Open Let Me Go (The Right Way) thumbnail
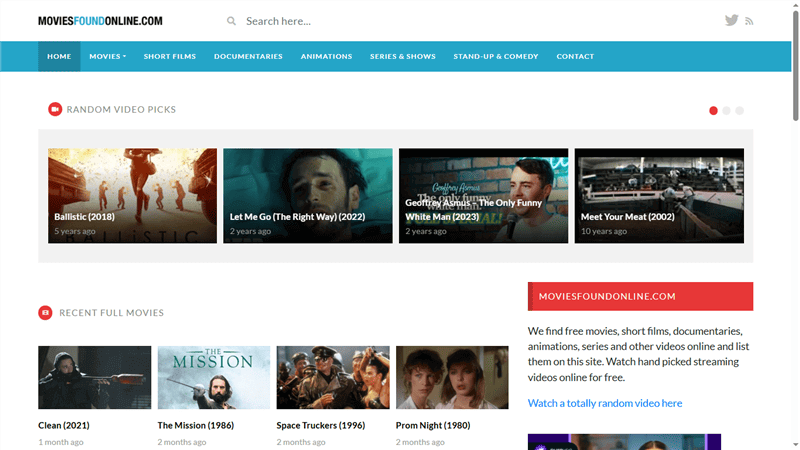 (308, 195)
